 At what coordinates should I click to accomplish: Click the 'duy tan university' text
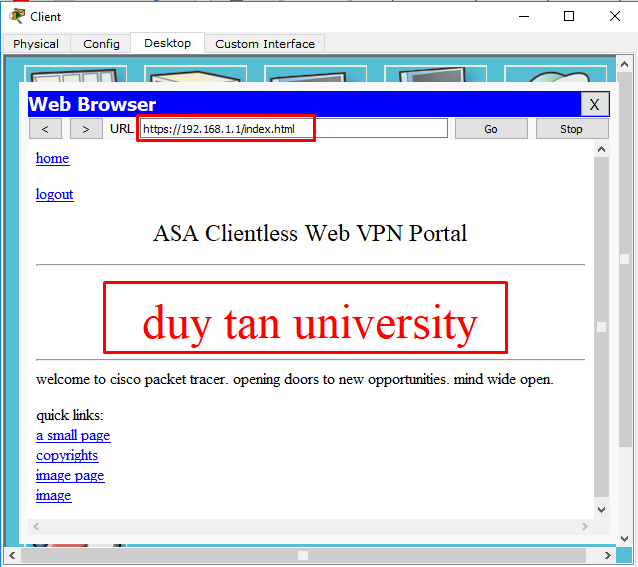point(310,324)
